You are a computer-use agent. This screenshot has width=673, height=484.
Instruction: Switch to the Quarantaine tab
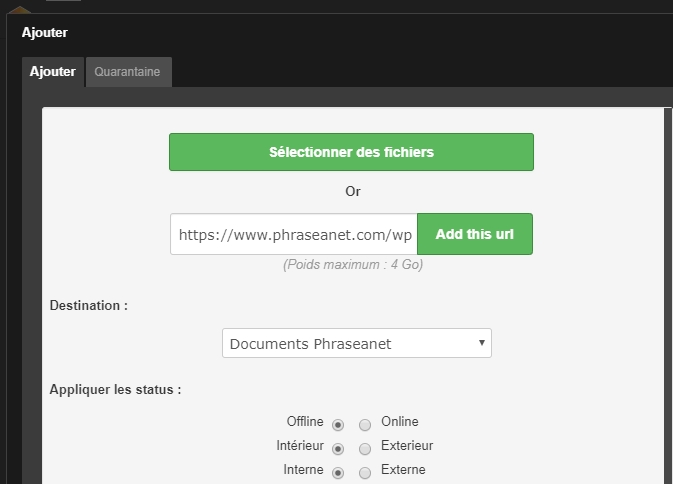[128, 72]
